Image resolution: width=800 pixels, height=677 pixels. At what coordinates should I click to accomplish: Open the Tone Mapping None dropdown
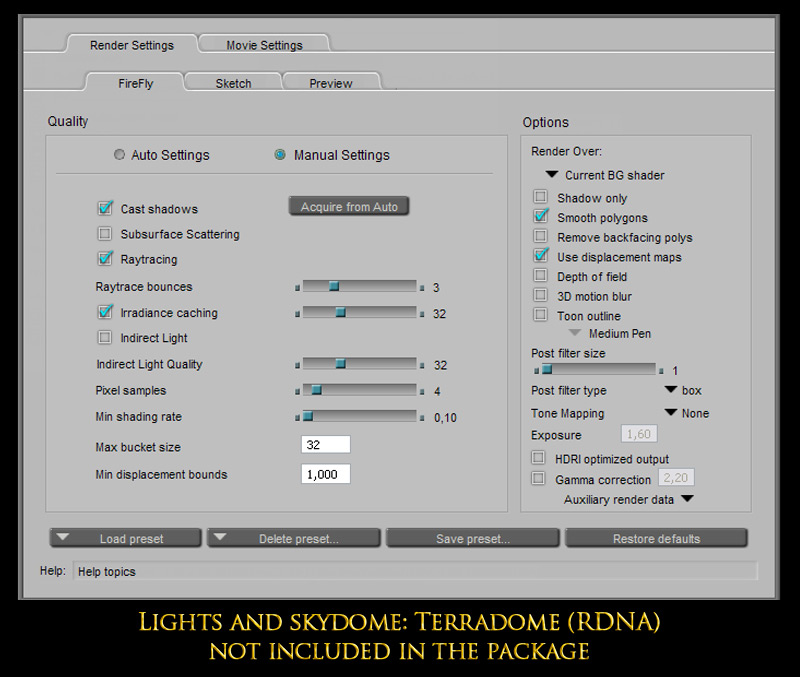670,412
